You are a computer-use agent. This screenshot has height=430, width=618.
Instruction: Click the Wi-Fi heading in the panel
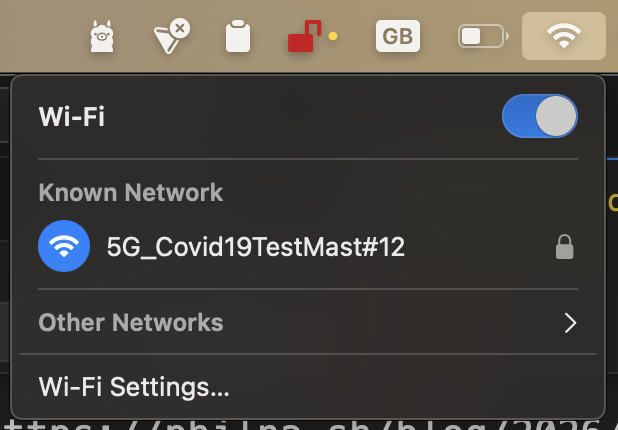[x=72, y=117]
